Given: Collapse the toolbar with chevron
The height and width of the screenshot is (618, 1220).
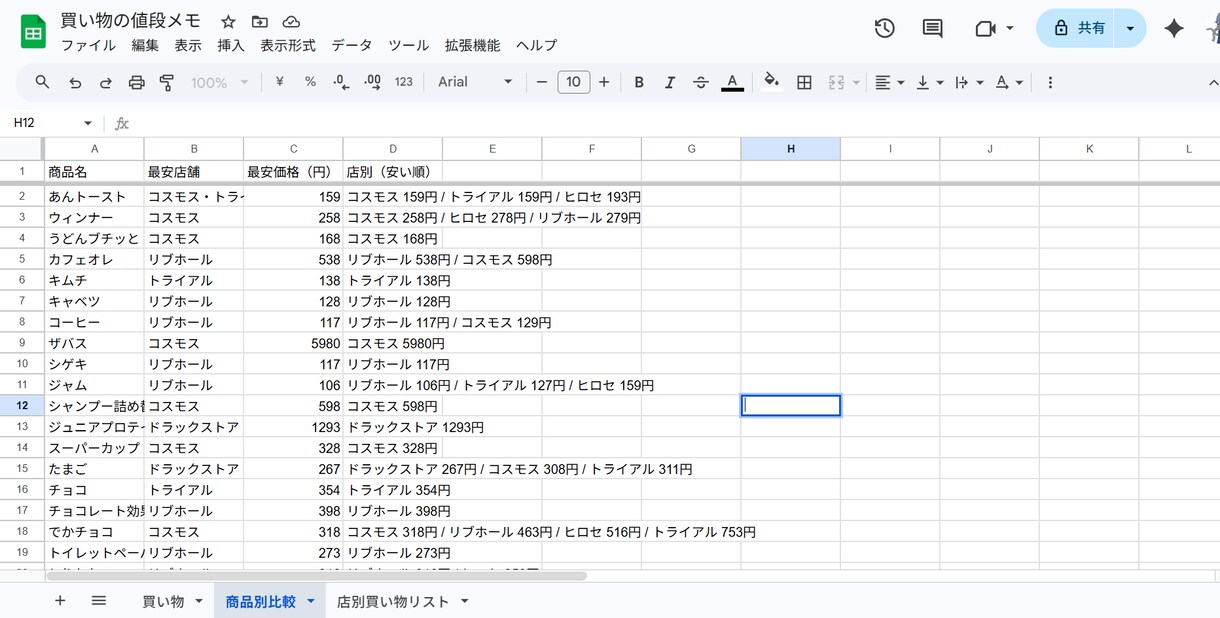Looking at the screenshot, I should 1213,82.
